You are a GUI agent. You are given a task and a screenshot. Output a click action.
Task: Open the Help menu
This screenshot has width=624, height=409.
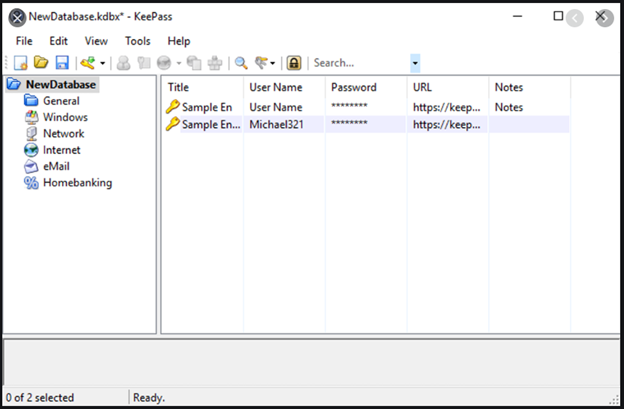point(179,41)
